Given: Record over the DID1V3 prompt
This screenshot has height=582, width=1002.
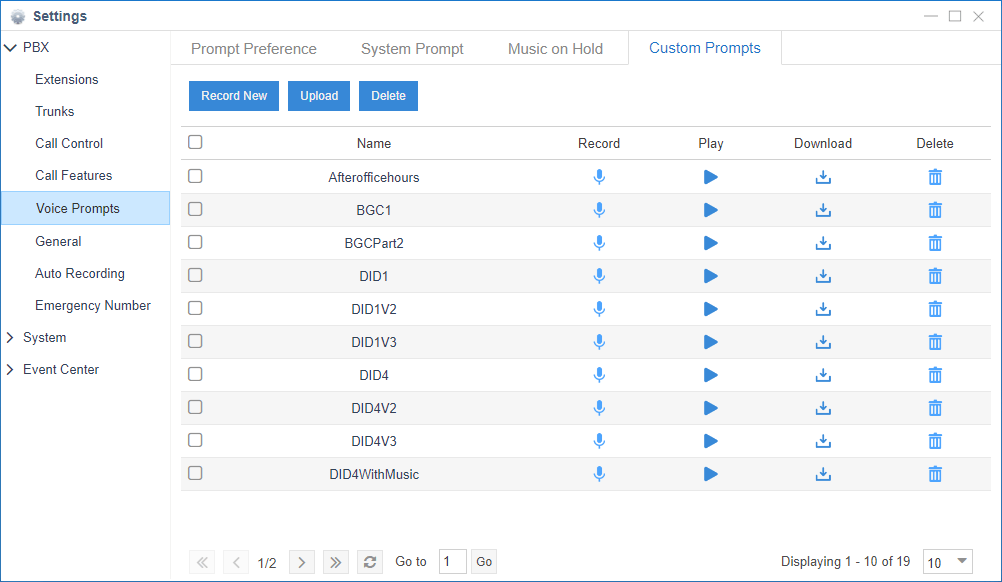Looking at the screenshot, I should tap(599, 342).
